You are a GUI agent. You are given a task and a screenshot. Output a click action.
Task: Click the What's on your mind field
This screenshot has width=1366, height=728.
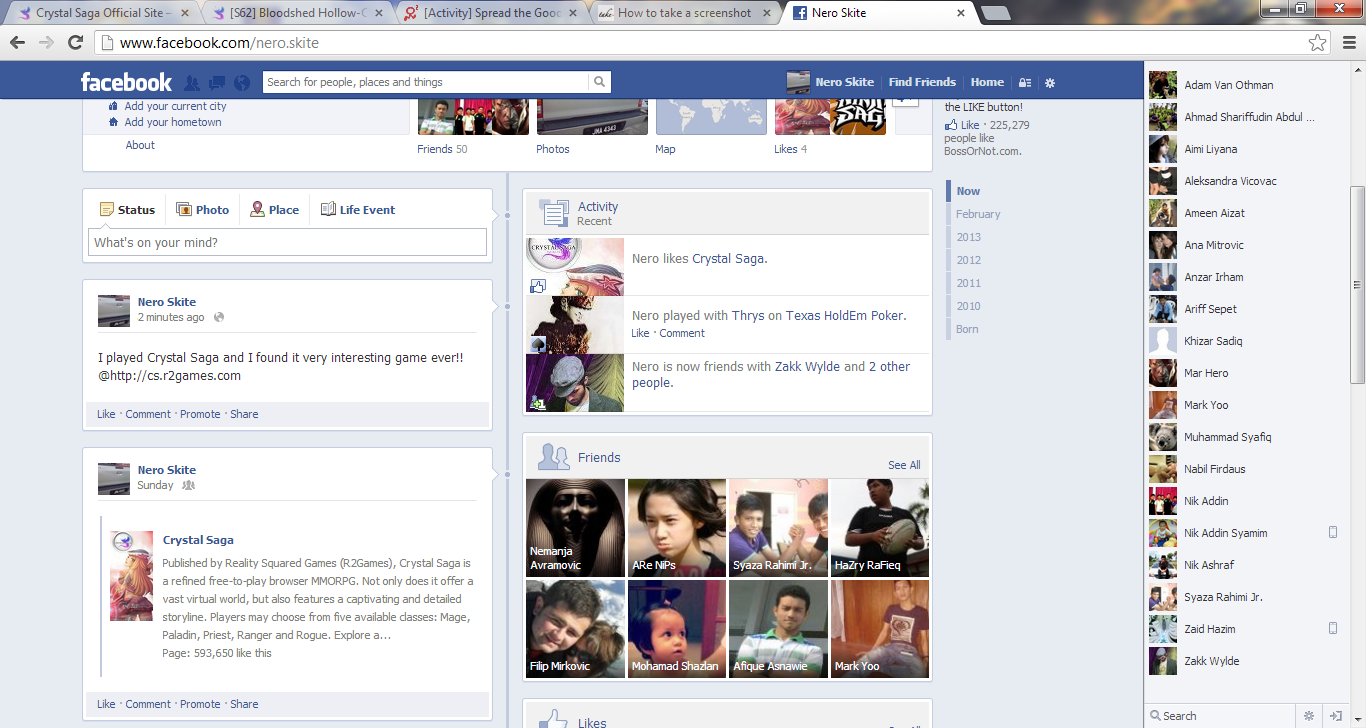(x=287, y=242)
